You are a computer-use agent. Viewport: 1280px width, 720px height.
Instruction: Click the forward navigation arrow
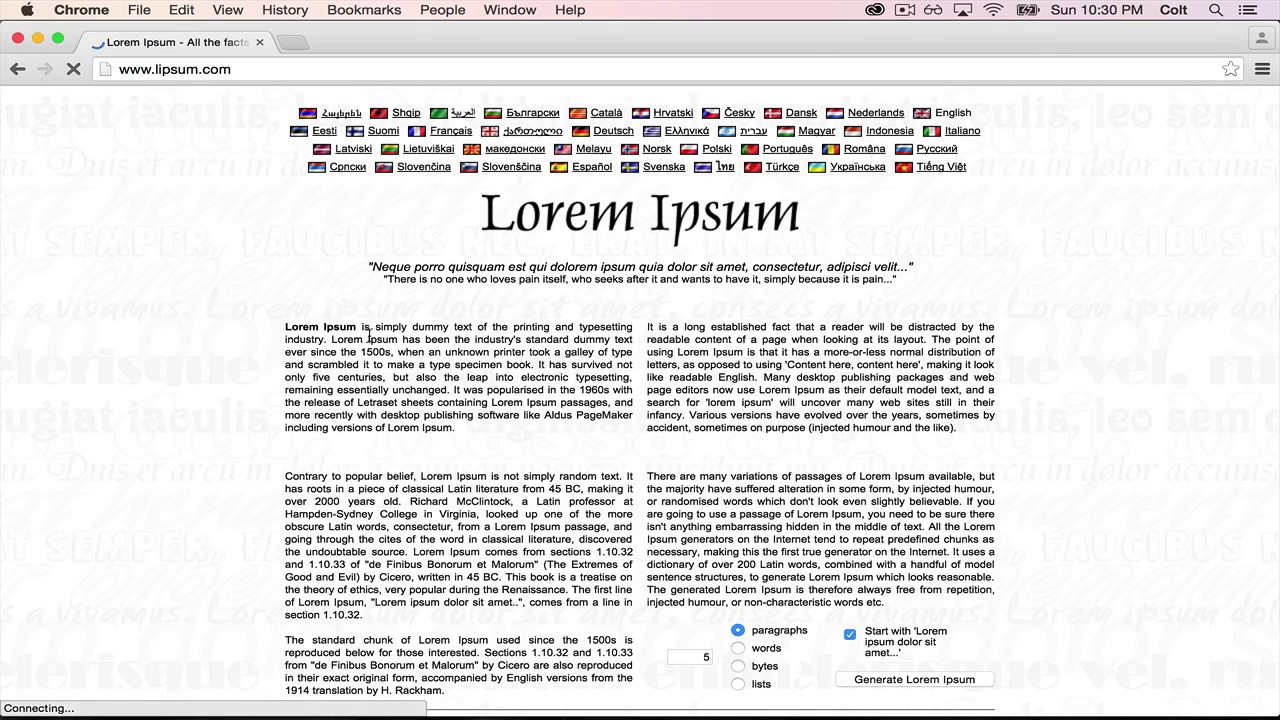[x=44, y=69]
